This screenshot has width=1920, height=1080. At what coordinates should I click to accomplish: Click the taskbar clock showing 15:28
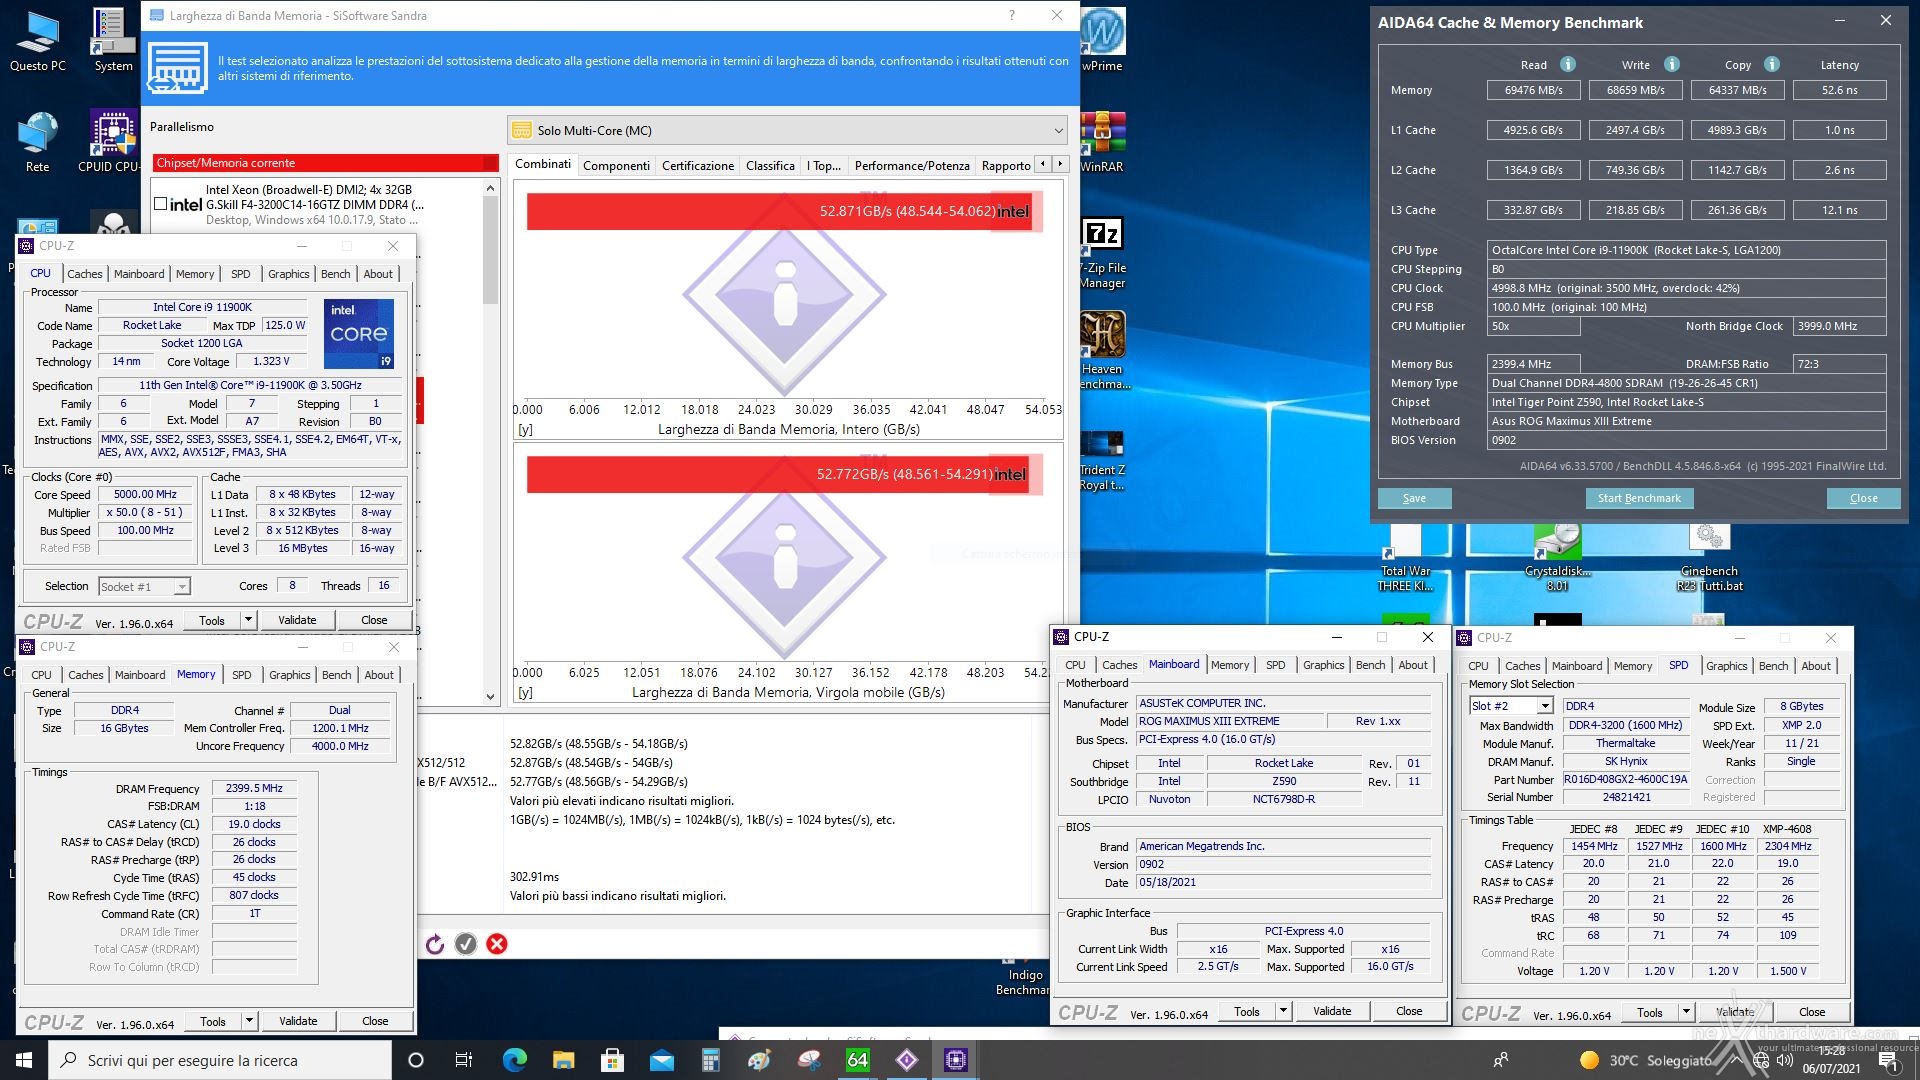point(1831,1060)
